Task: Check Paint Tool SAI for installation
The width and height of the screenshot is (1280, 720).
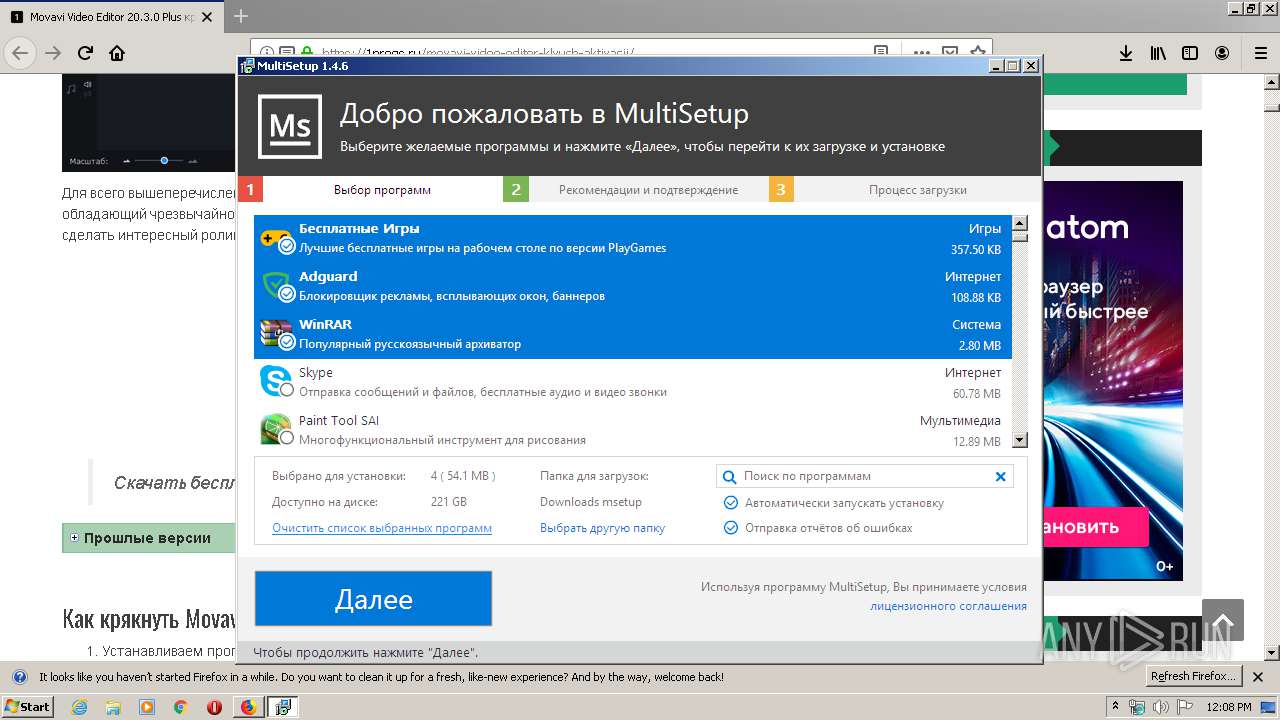Action: click(286, 437)
